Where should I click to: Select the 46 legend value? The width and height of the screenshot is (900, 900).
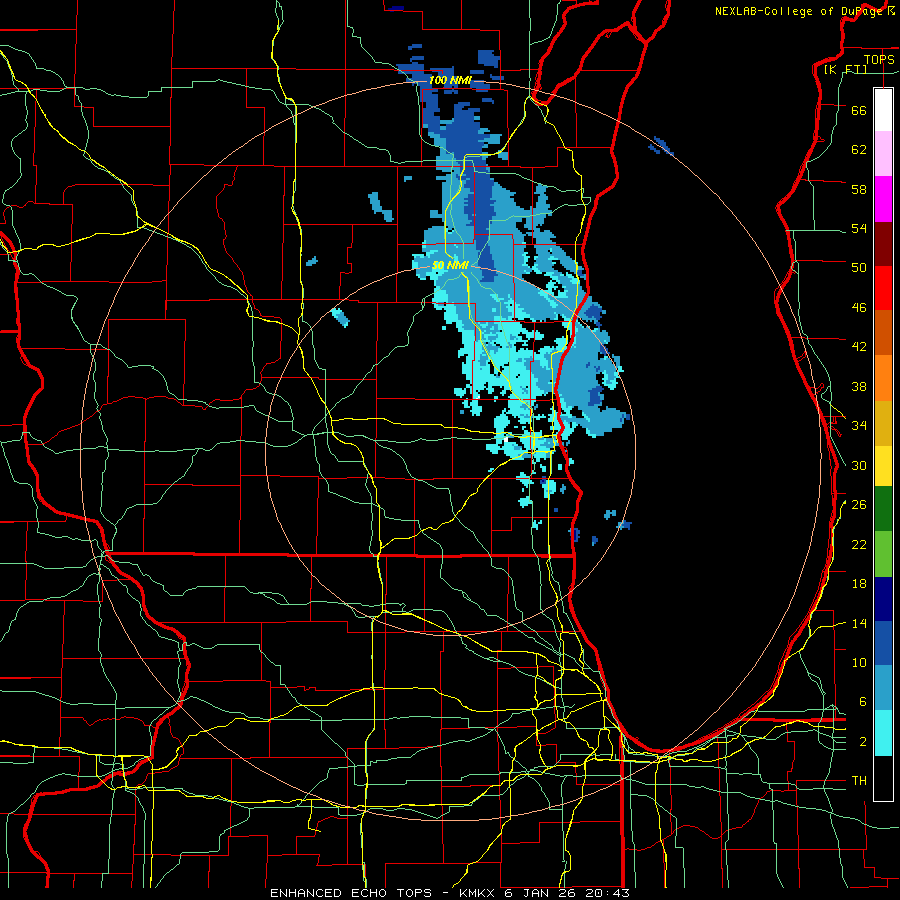click(859, 308)
